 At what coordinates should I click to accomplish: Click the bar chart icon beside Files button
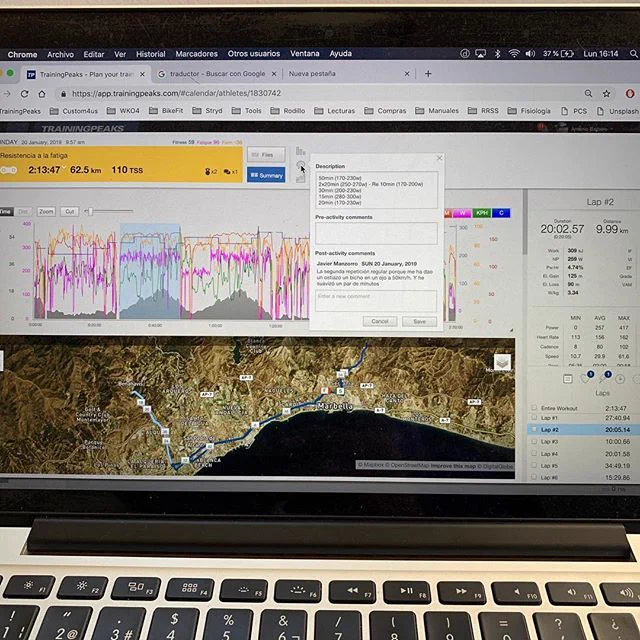(300, 151)
